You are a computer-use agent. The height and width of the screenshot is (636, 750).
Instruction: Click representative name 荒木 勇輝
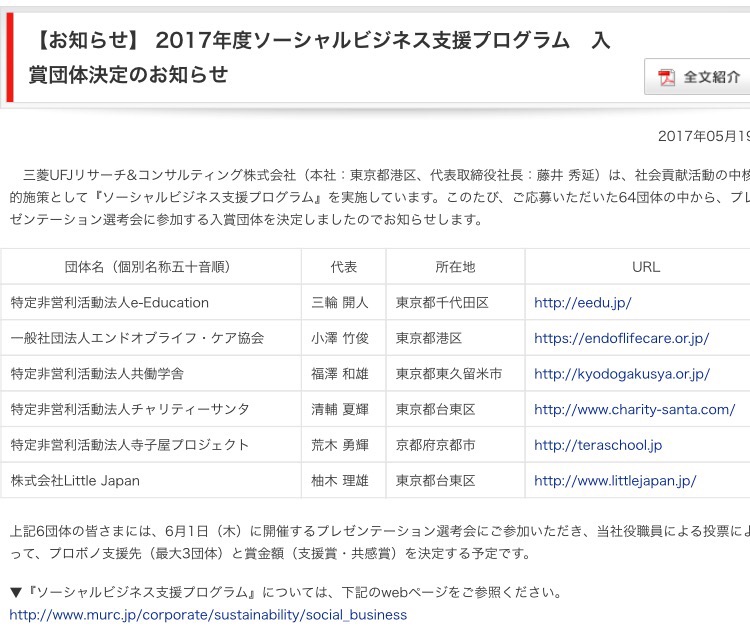click(340, 445)
